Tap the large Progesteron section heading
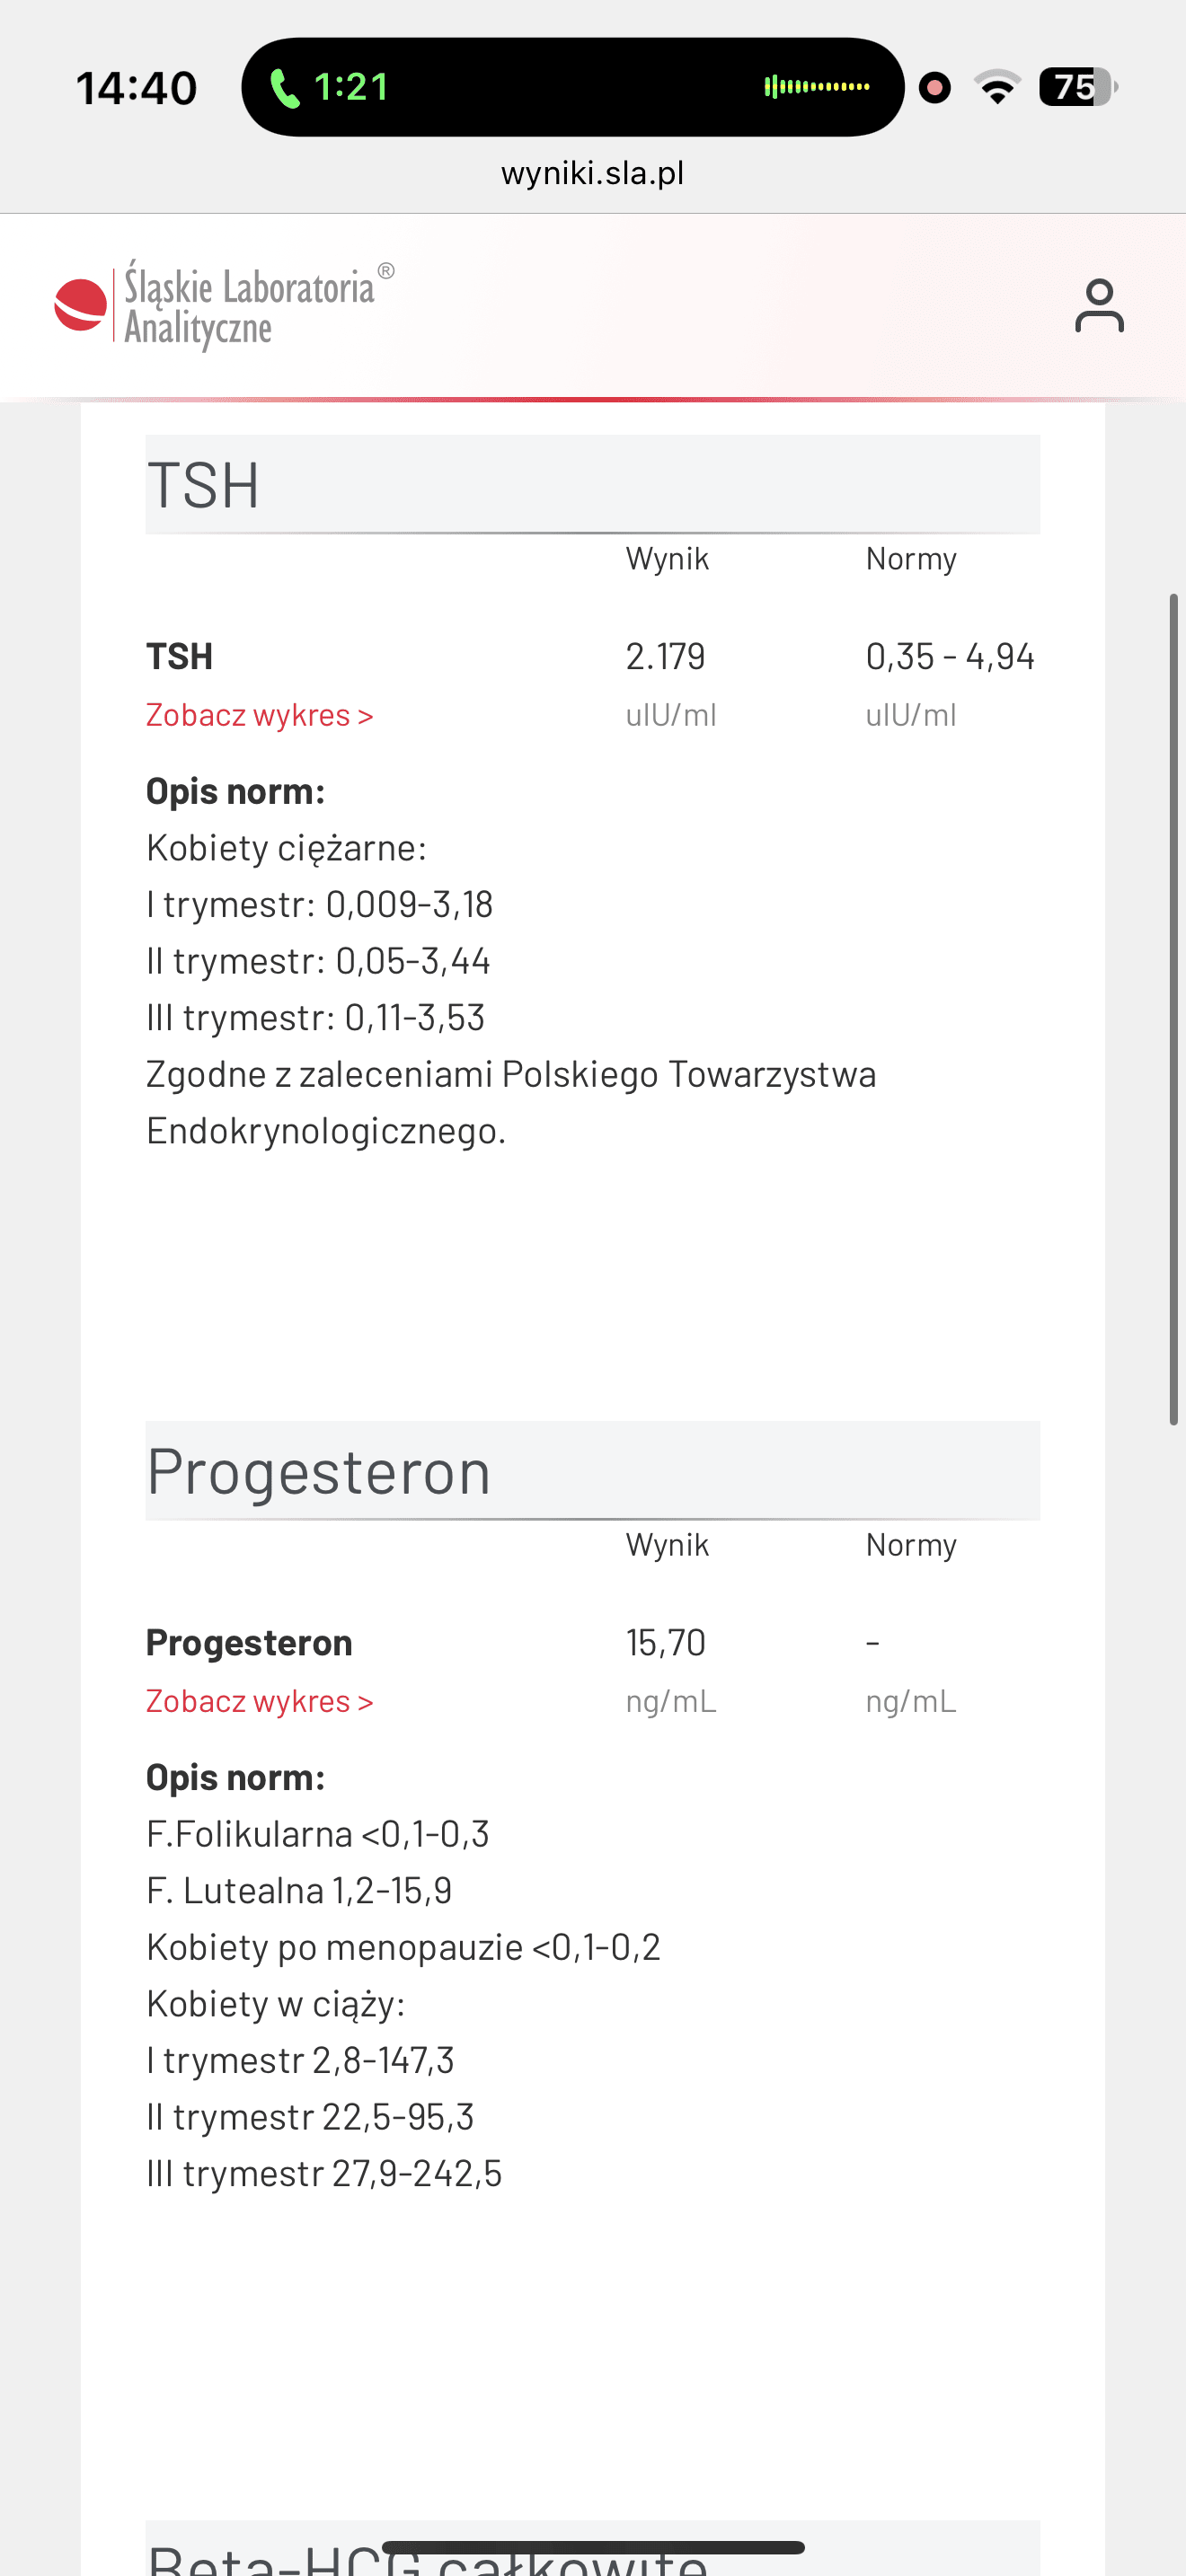This screenshot has height=2576, width=1186. click(319, 1472)
